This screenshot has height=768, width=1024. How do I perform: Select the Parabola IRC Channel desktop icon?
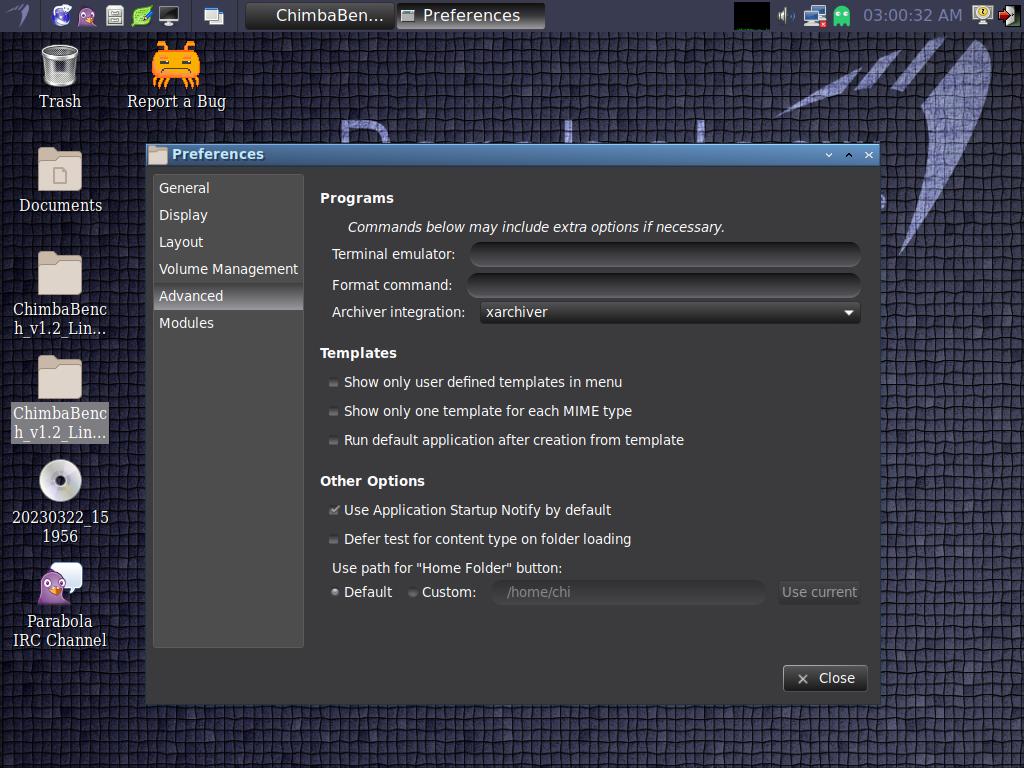tap(60, 605)
